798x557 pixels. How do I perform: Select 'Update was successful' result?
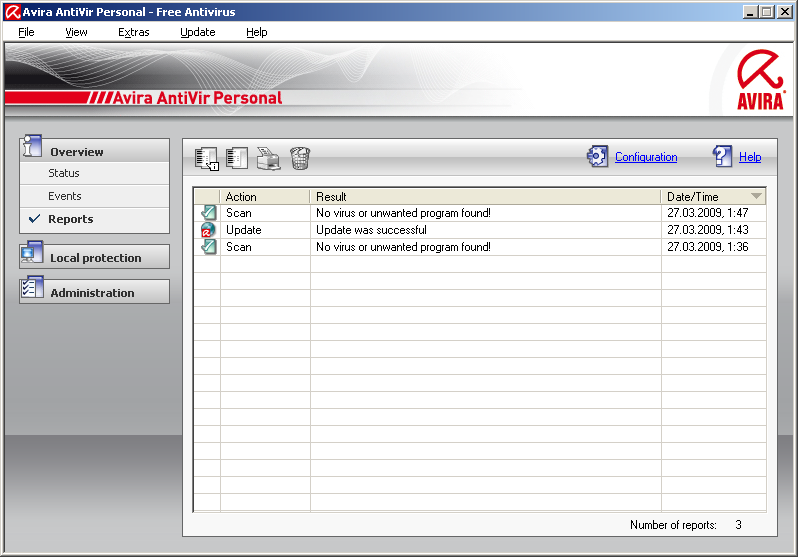pyautogui.click(x=371, y=230)
